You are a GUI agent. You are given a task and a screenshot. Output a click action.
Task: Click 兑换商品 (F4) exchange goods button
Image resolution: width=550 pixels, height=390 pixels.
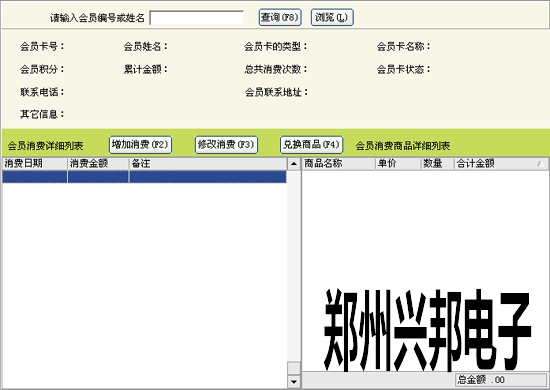click(311, 144)
